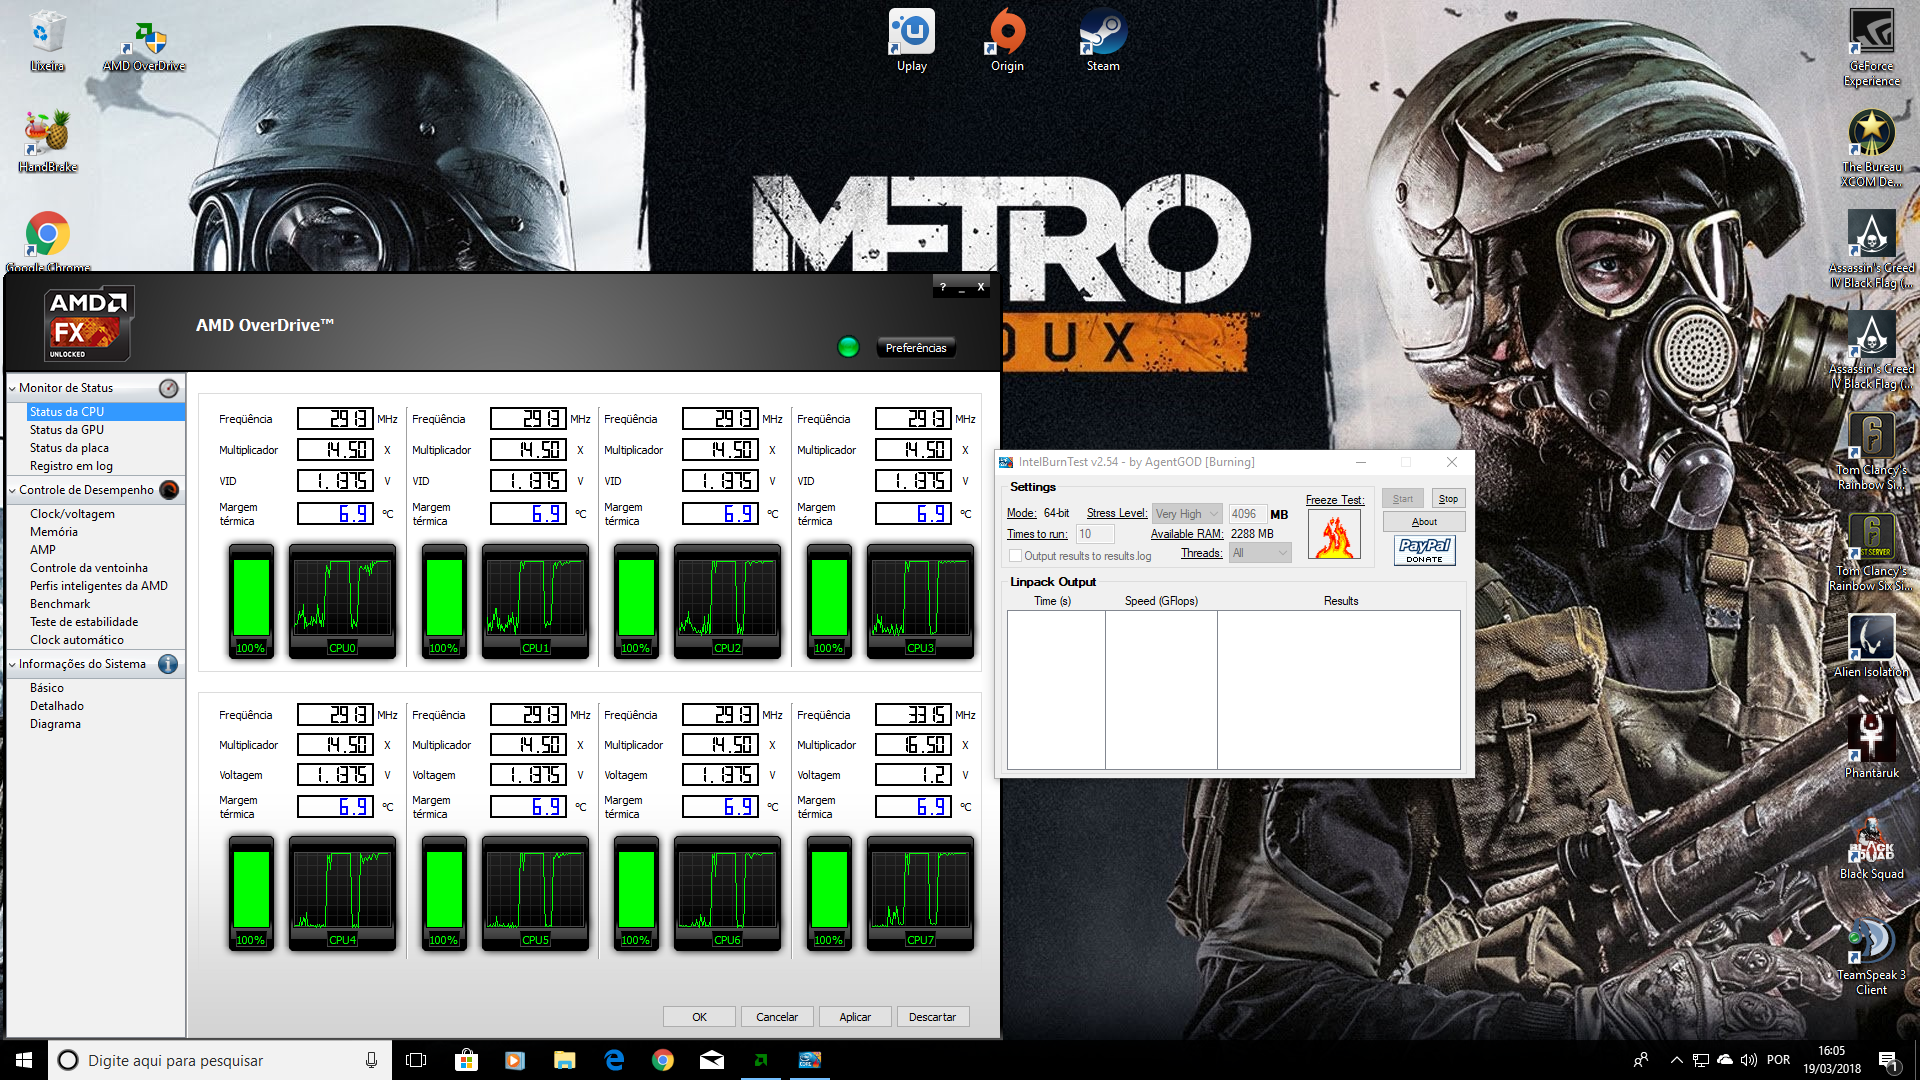Click the Cancelar button

[777, 1017]
